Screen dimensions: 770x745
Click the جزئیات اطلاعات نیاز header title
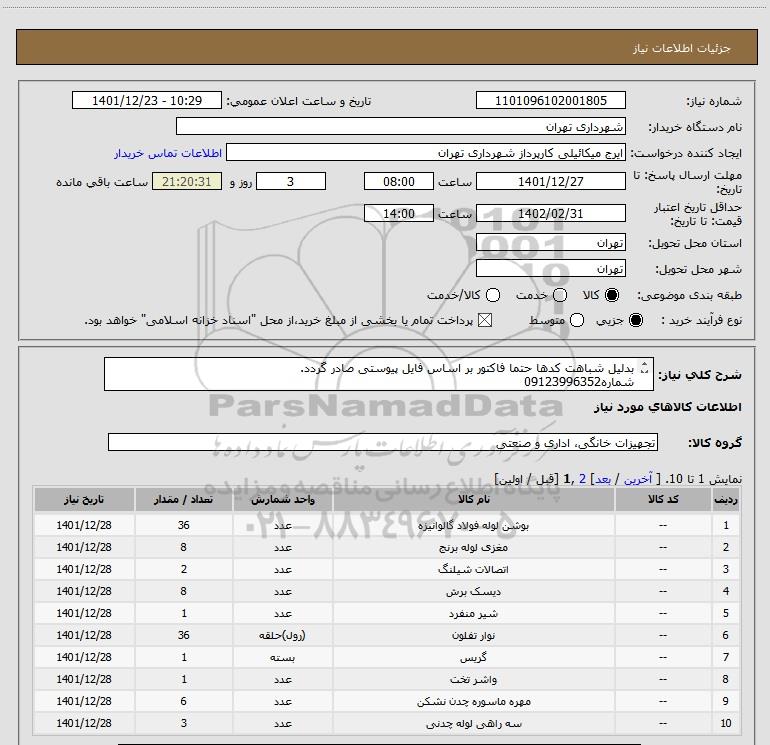[682, 48]
